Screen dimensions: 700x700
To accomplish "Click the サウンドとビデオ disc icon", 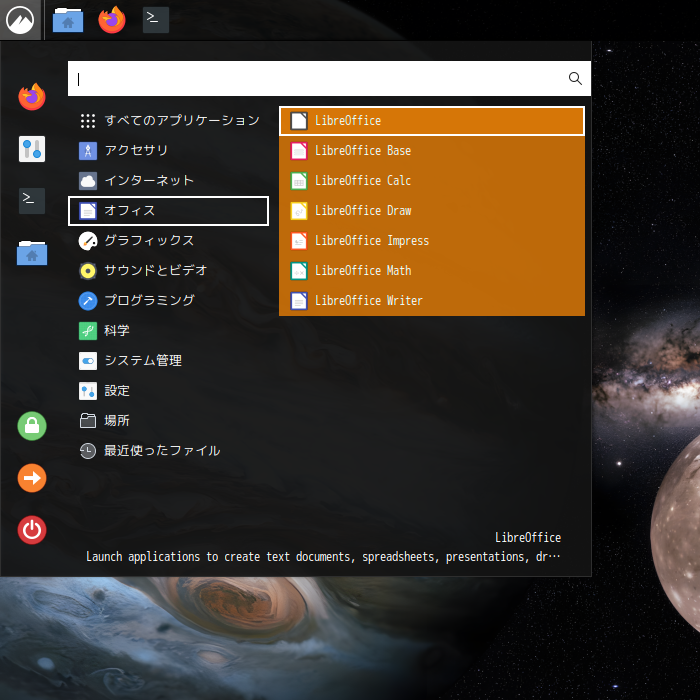I will [88, 271].
